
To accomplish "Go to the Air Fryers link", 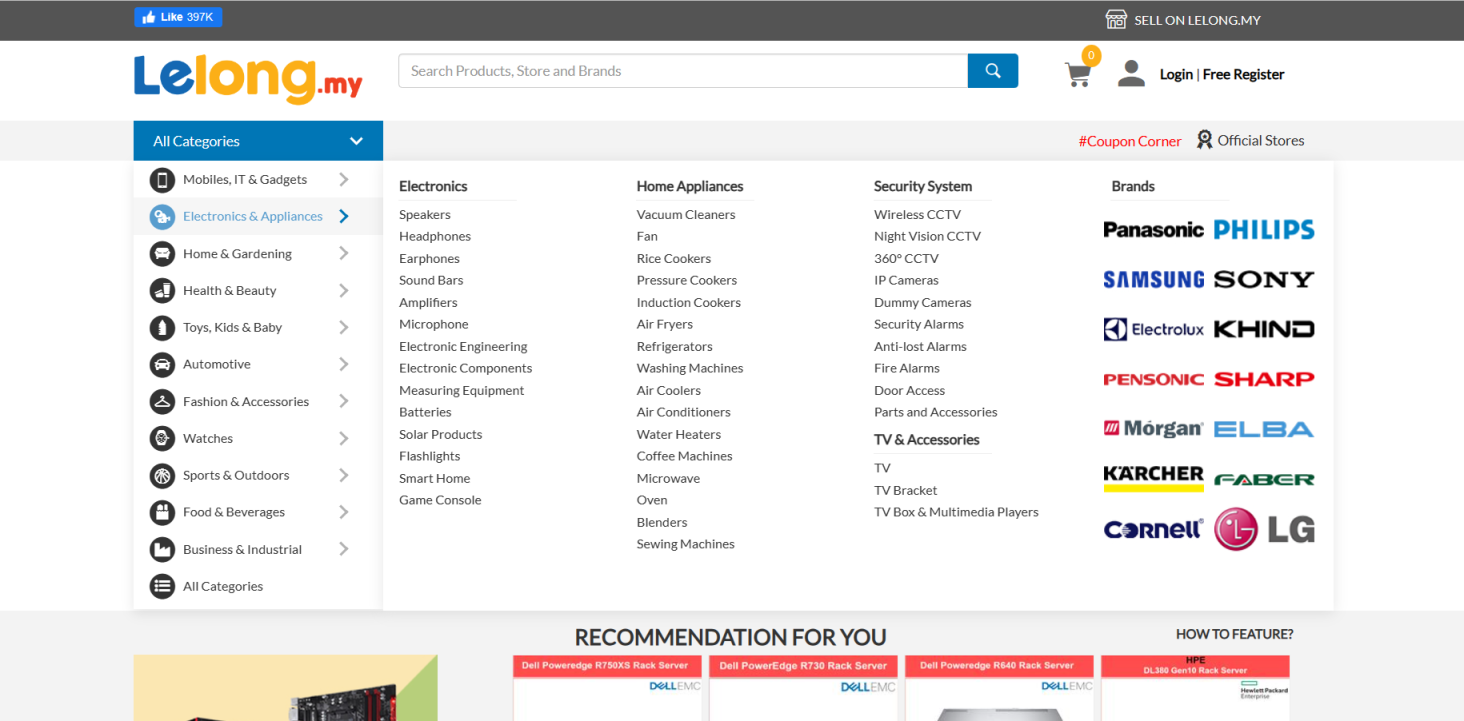I will pos(664,324).
